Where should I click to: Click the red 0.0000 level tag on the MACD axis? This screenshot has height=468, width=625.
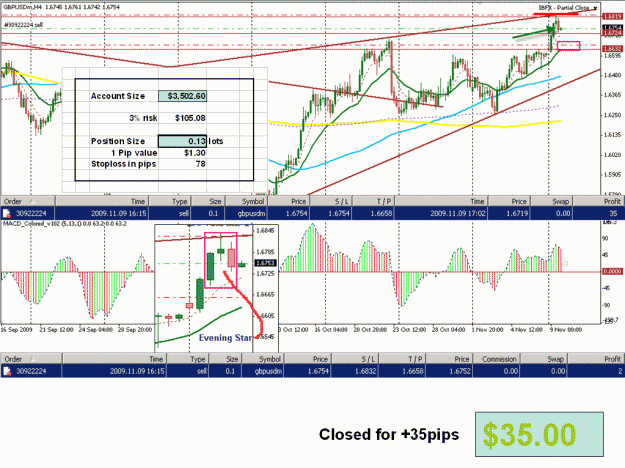[612, 271]
